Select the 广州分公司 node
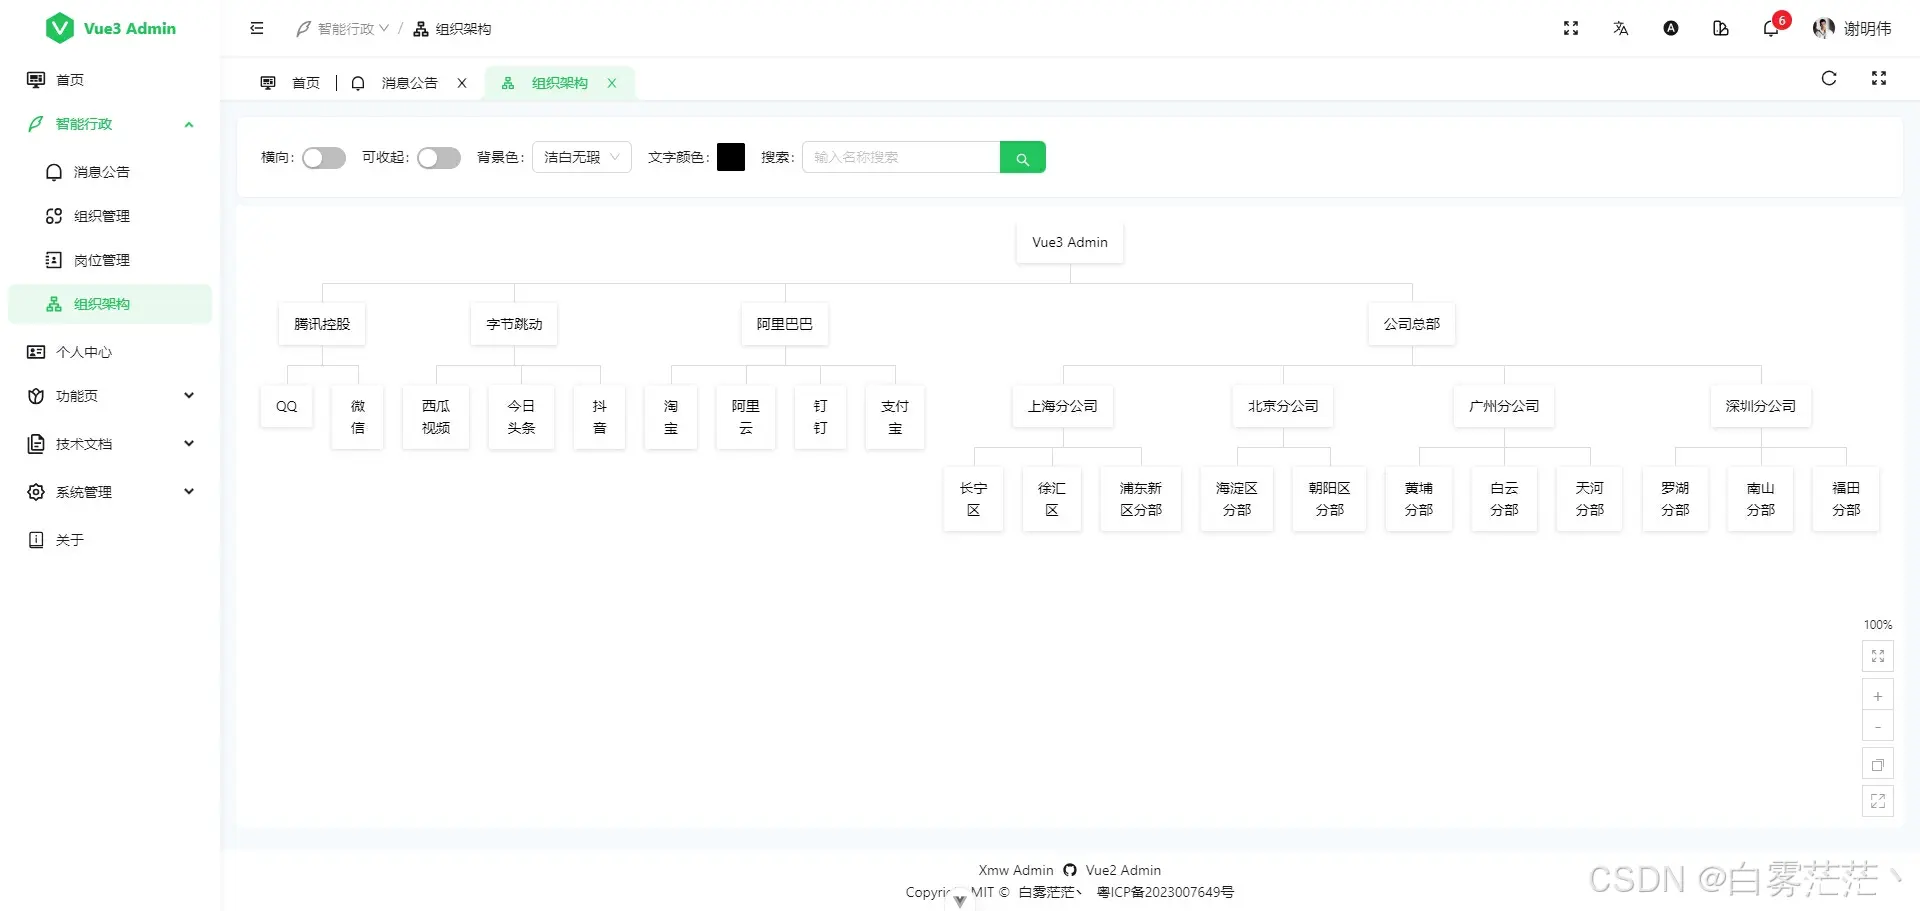The width and height of the screenshot is (1920, 911). pos(1505,406)
